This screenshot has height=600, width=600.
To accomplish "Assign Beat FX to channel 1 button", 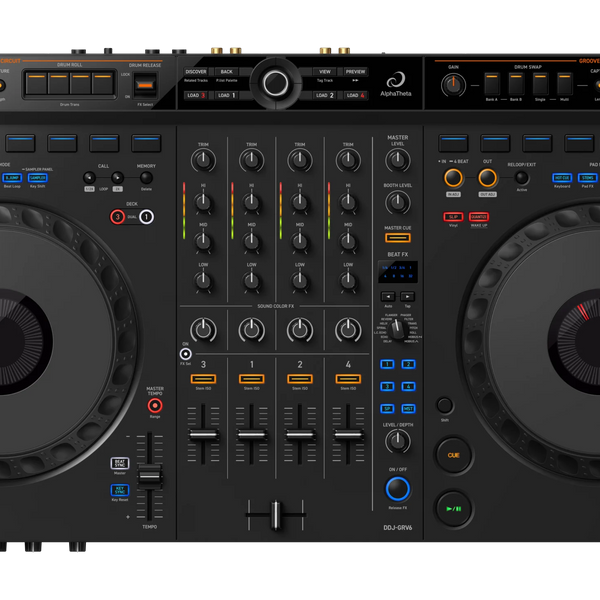I will (x=387, y=364).
